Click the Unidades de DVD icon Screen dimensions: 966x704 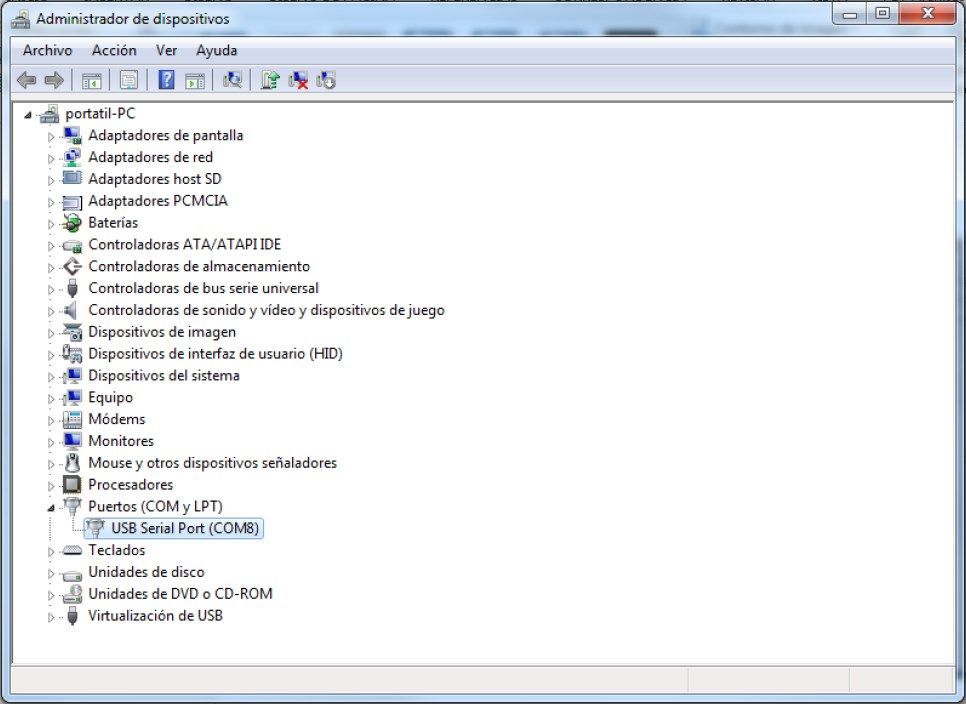click(72, 594)
